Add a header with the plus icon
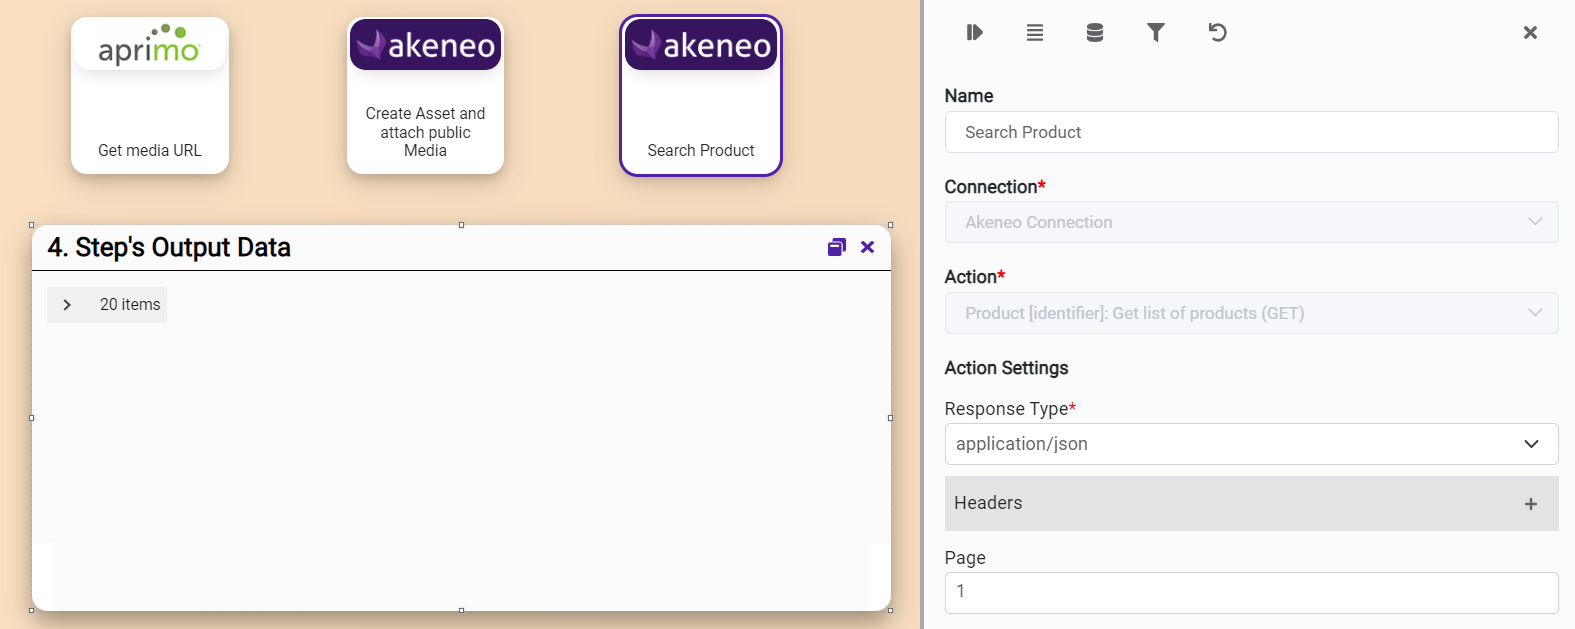Viewport: 1575px width, 629px height. coord(1530,504)
